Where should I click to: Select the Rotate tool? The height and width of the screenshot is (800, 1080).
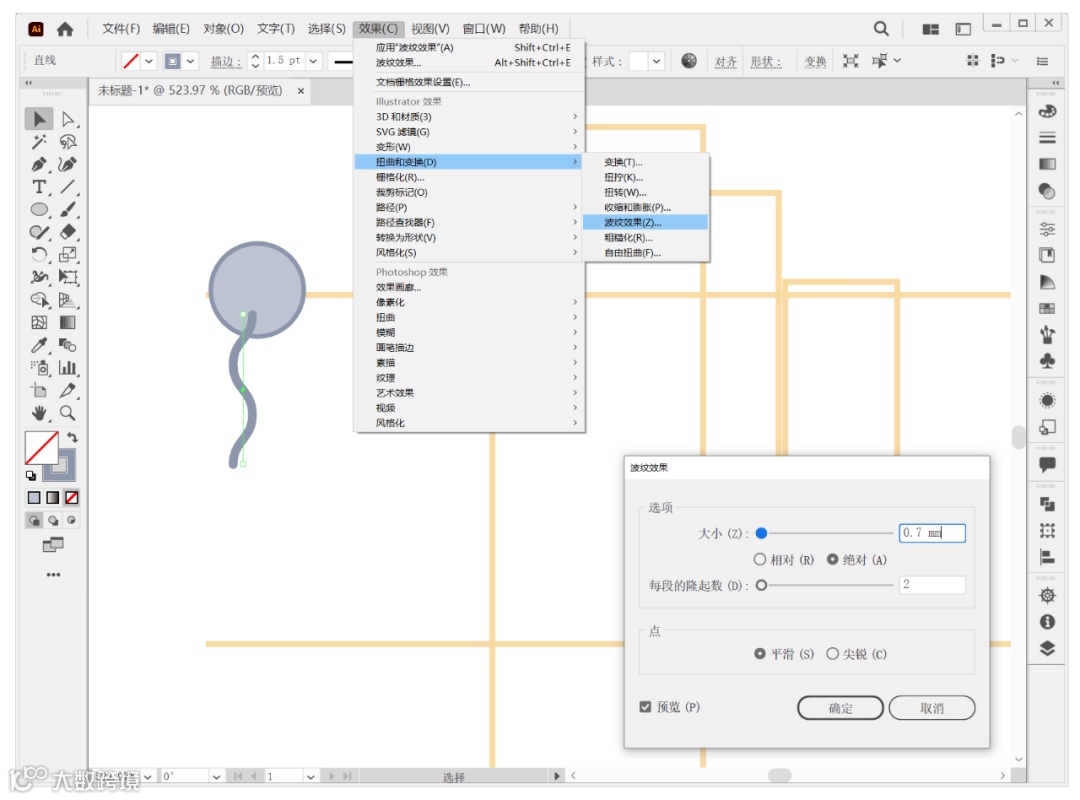point(39,255)
